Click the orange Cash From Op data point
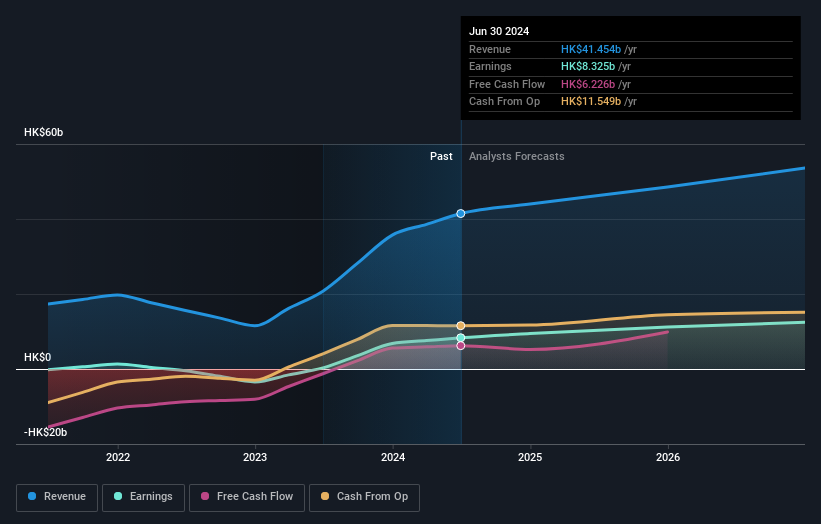The image size is (821, 524). (461, 326)
